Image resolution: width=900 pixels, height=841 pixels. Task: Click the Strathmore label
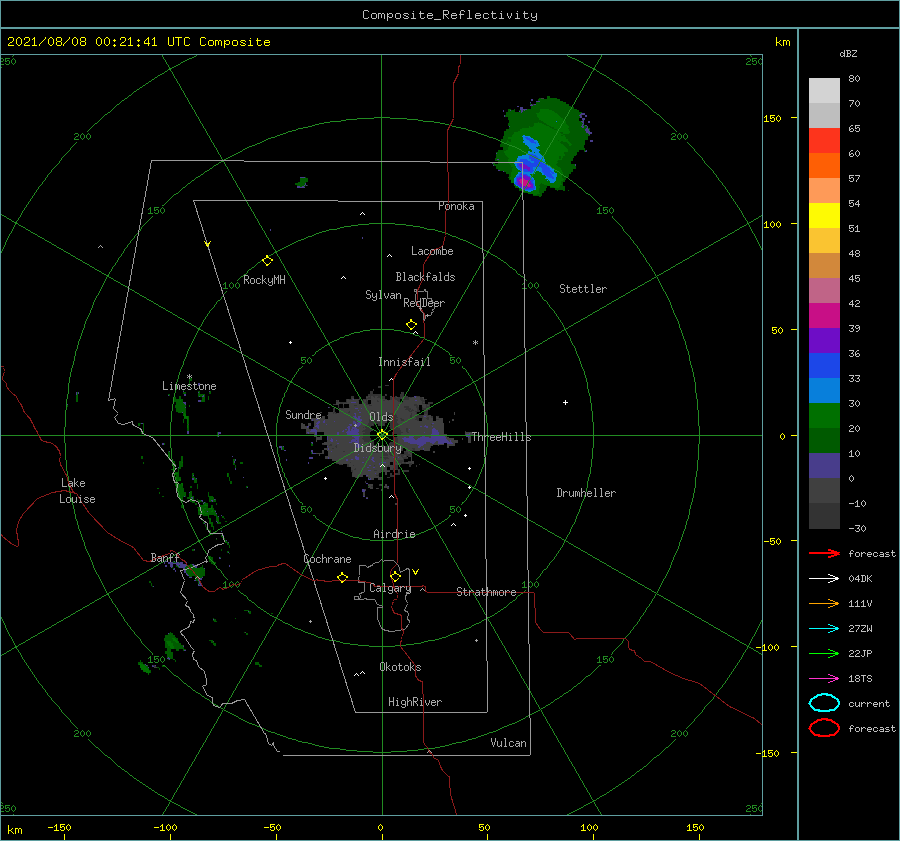(486, 592)
